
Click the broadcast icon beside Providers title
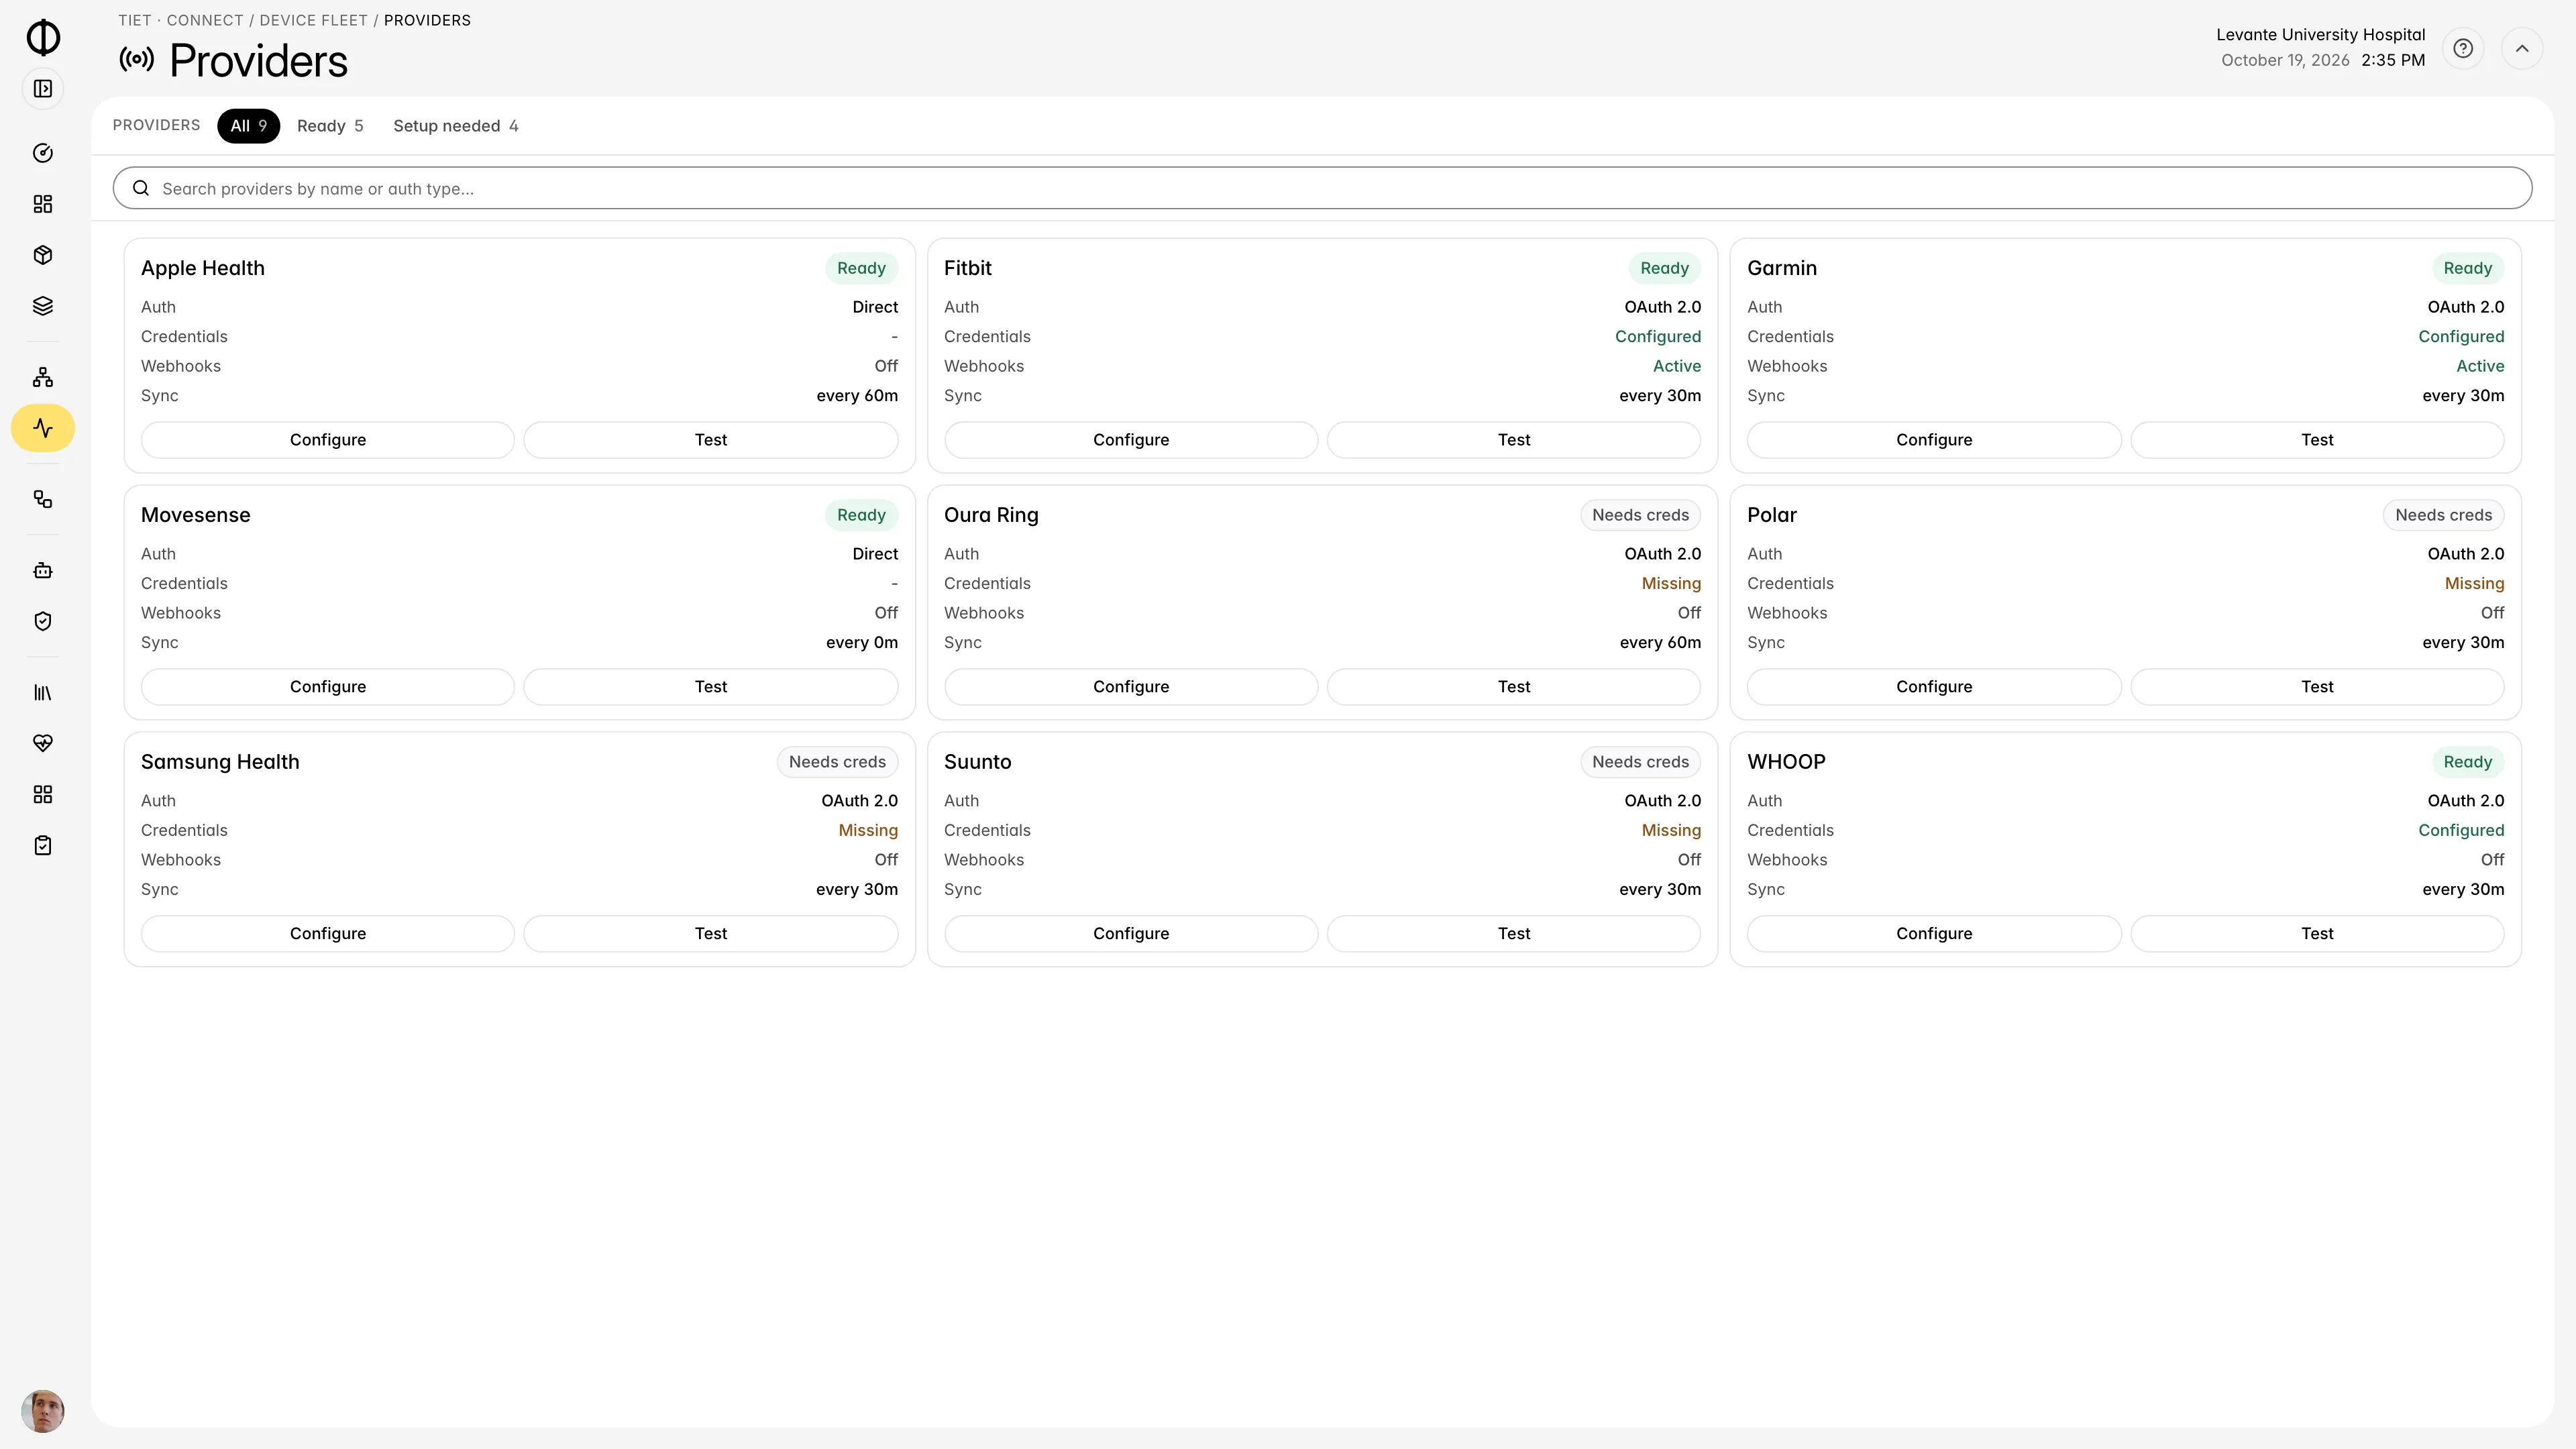point(137,60)
